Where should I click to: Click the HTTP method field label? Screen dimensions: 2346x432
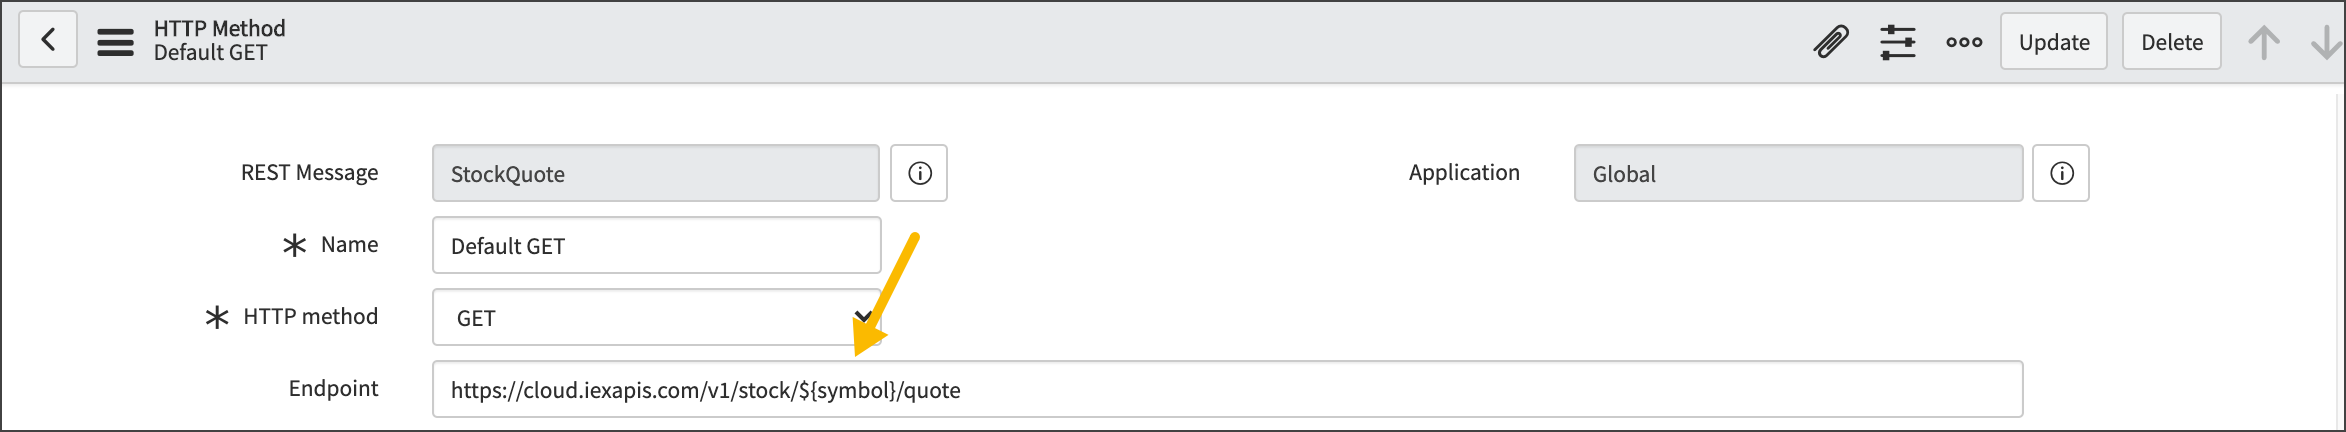point(310,317)
